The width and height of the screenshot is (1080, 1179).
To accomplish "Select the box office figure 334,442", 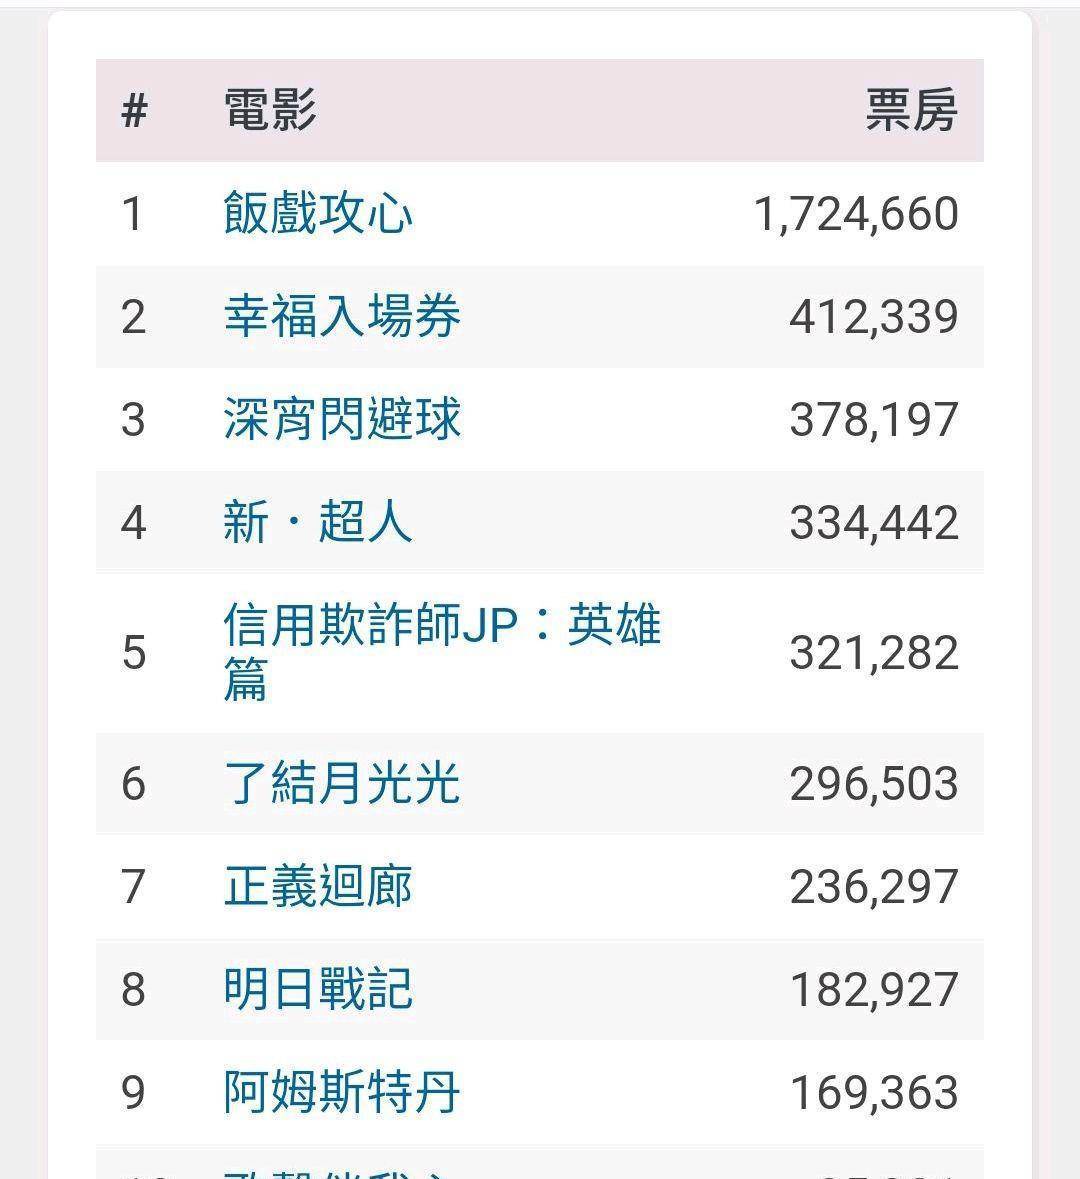I will coord(874,523).
